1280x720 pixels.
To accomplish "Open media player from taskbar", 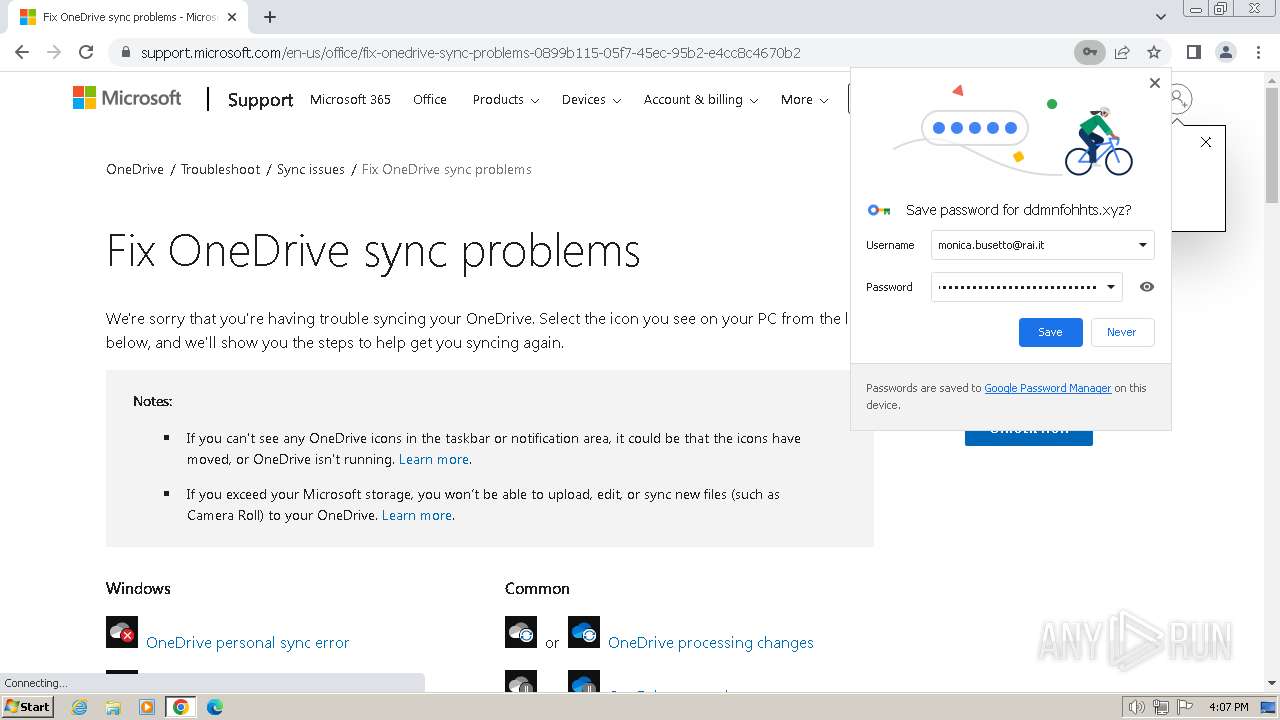I will [x=147, y=707].
